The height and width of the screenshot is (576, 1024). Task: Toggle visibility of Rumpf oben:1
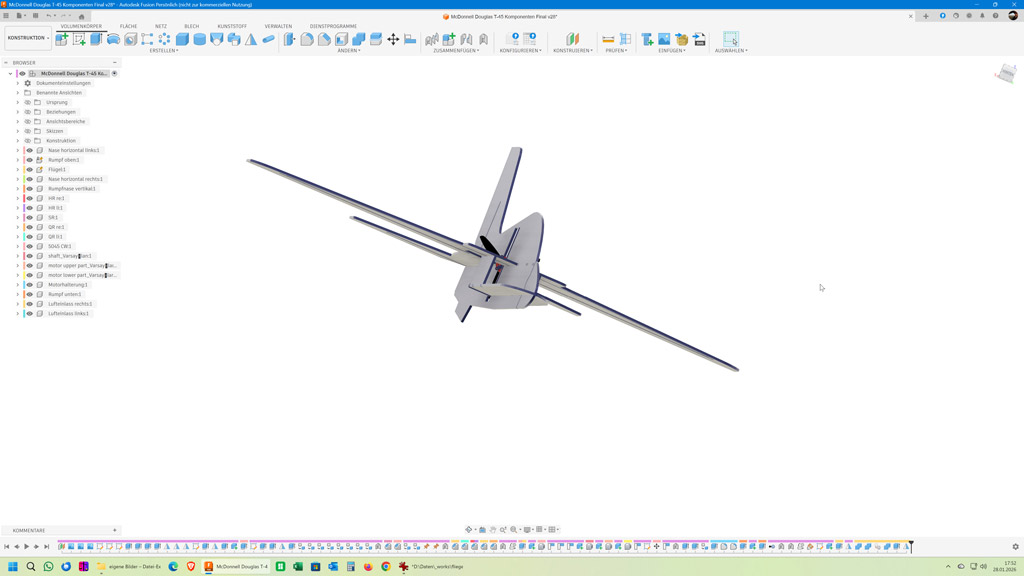tap(29, 160)
